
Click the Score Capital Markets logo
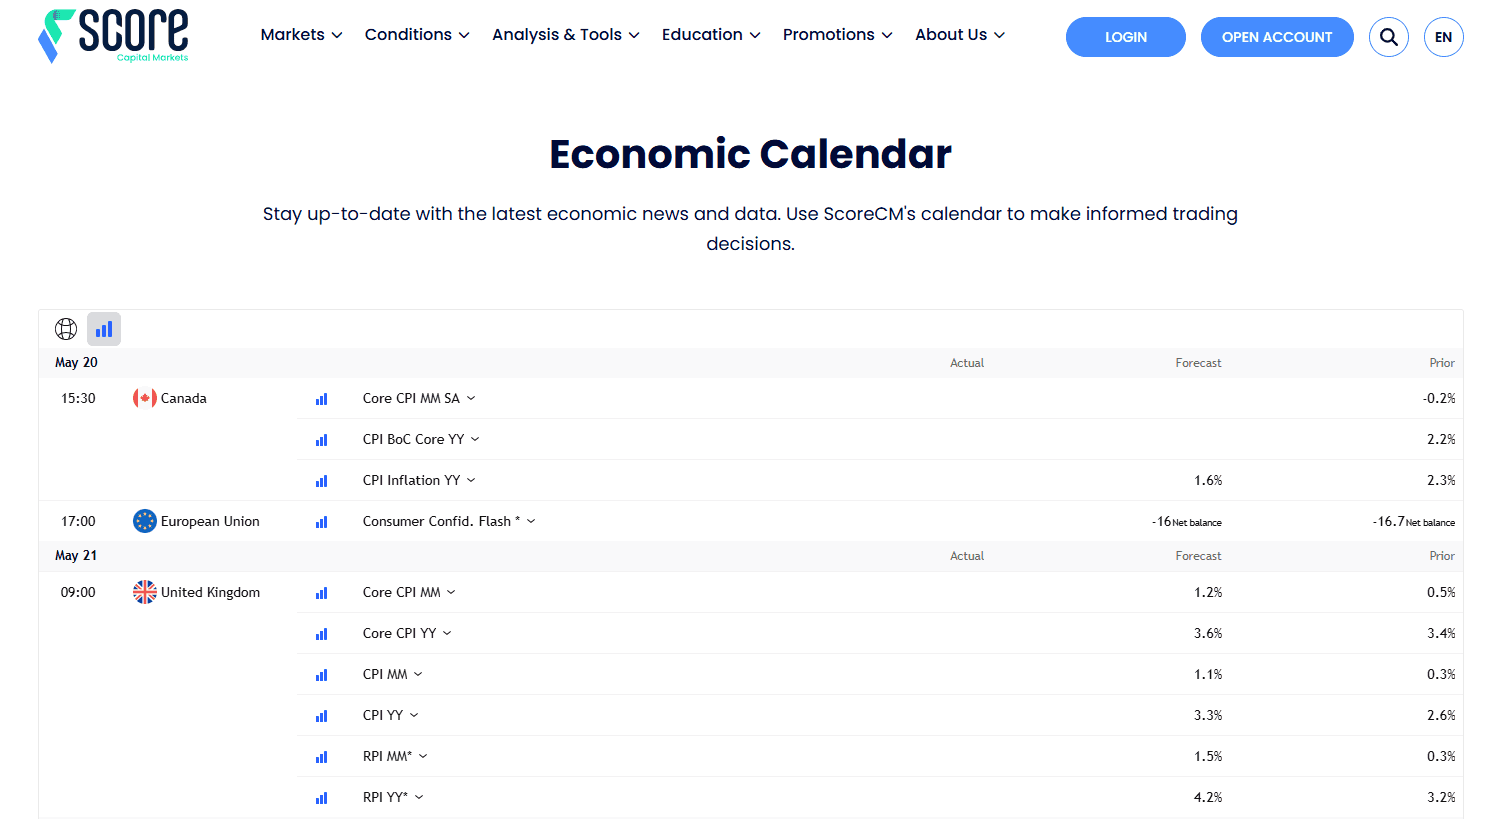113,36
